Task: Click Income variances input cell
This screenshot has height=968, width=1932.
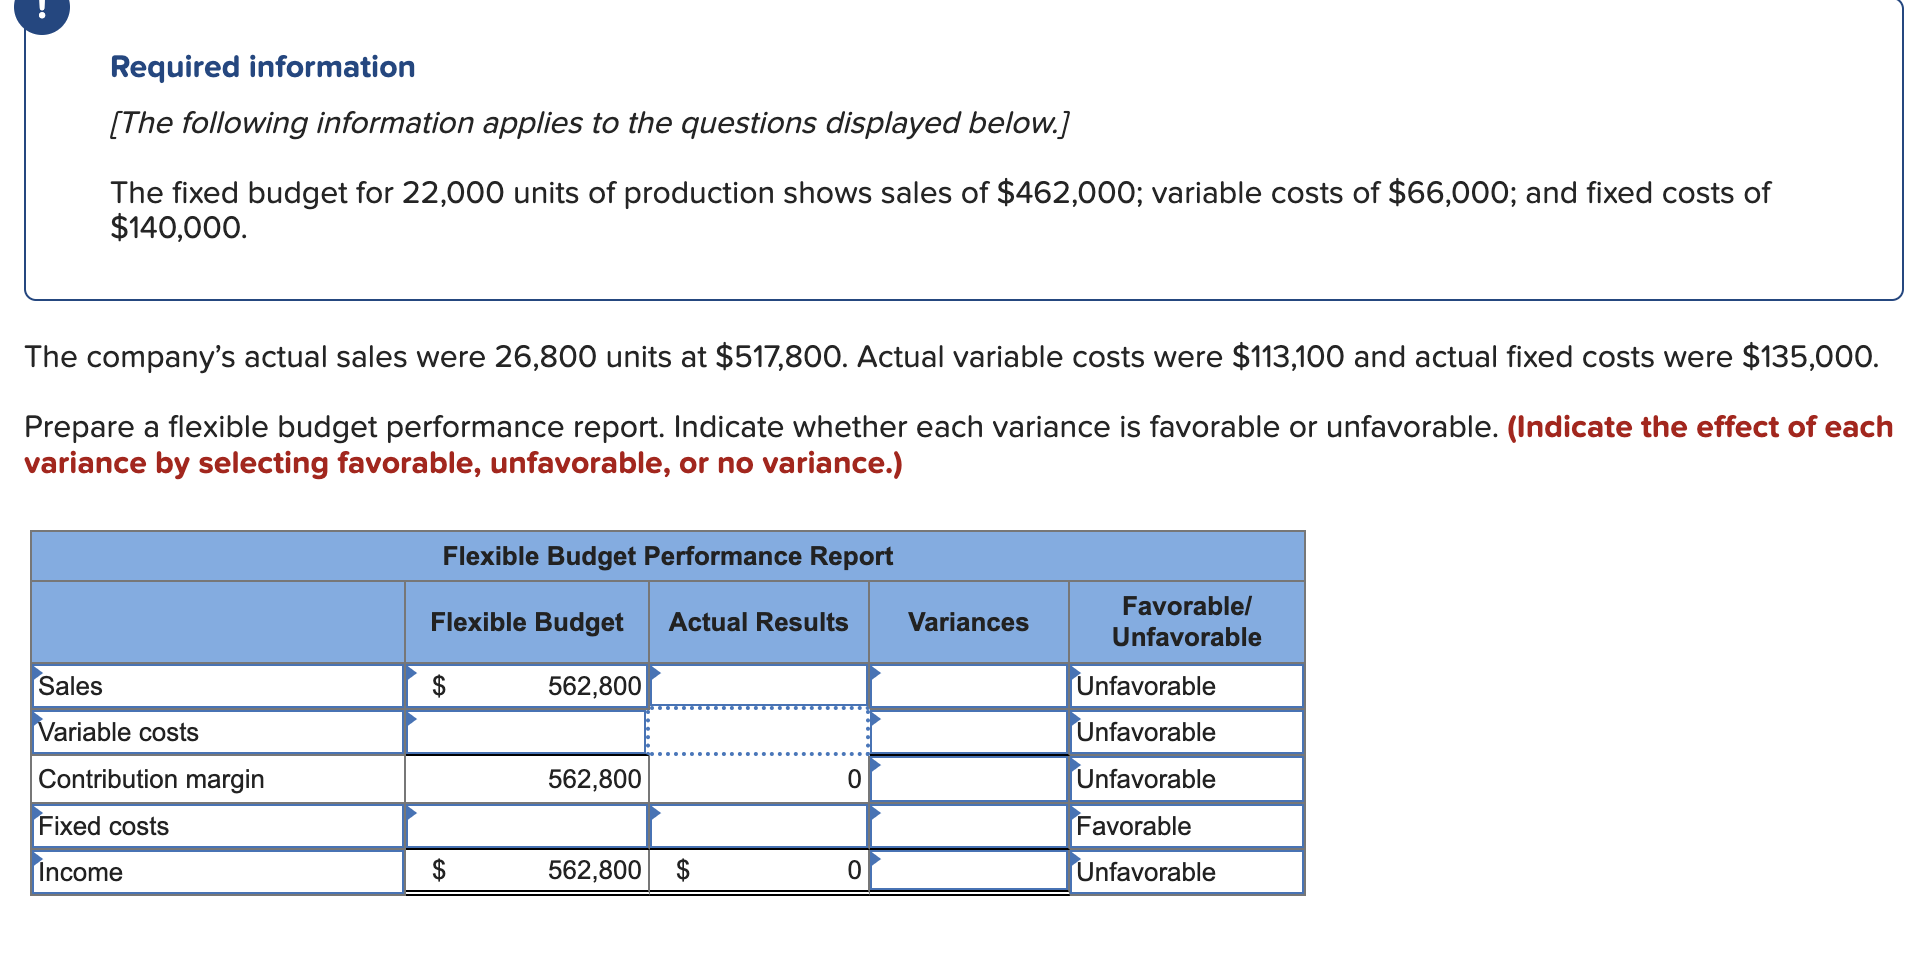Action: [x=969, y=871]
